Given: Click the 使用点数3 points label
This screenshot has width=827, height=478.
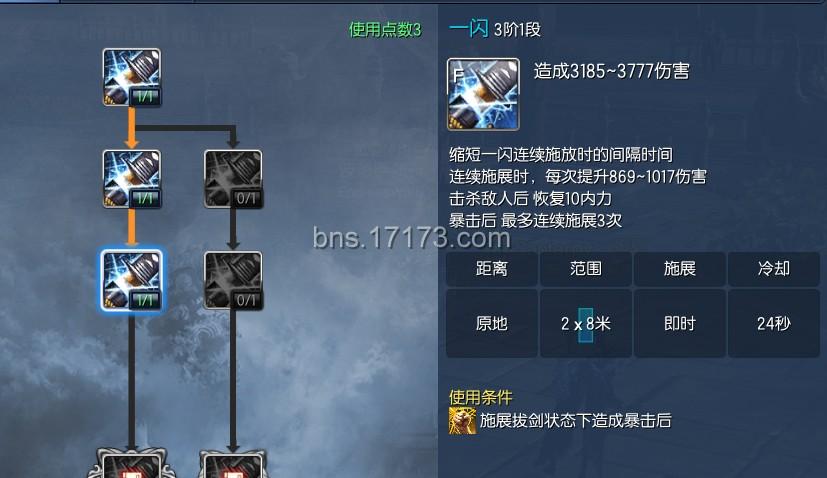Looking at the screenshot, I should (385, 30).
